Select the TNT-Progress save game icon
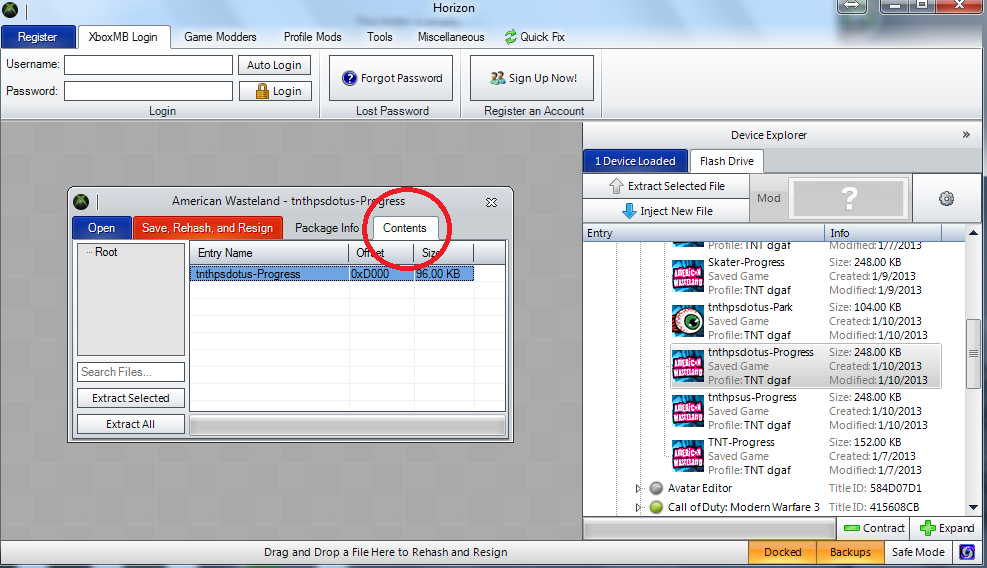Viewport: 987px width, 568px height. pos(688,456)
